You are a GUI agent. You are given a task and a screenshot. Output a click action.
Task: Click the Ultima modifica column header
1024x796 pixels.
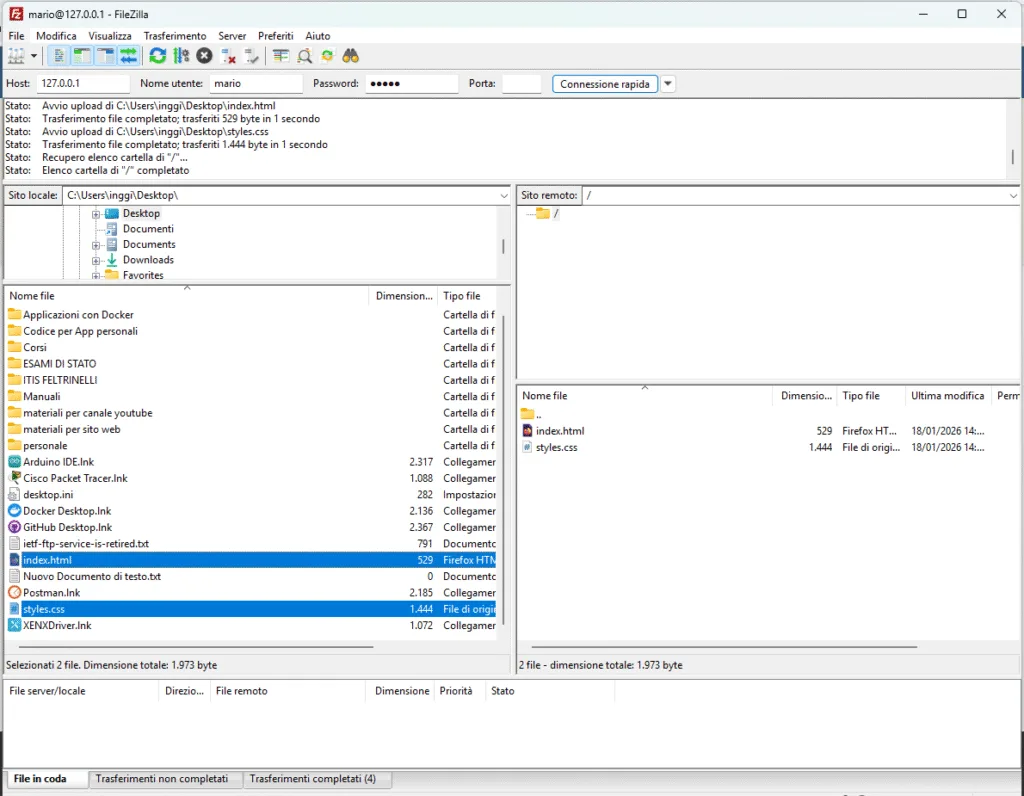[x=947, y=396]
